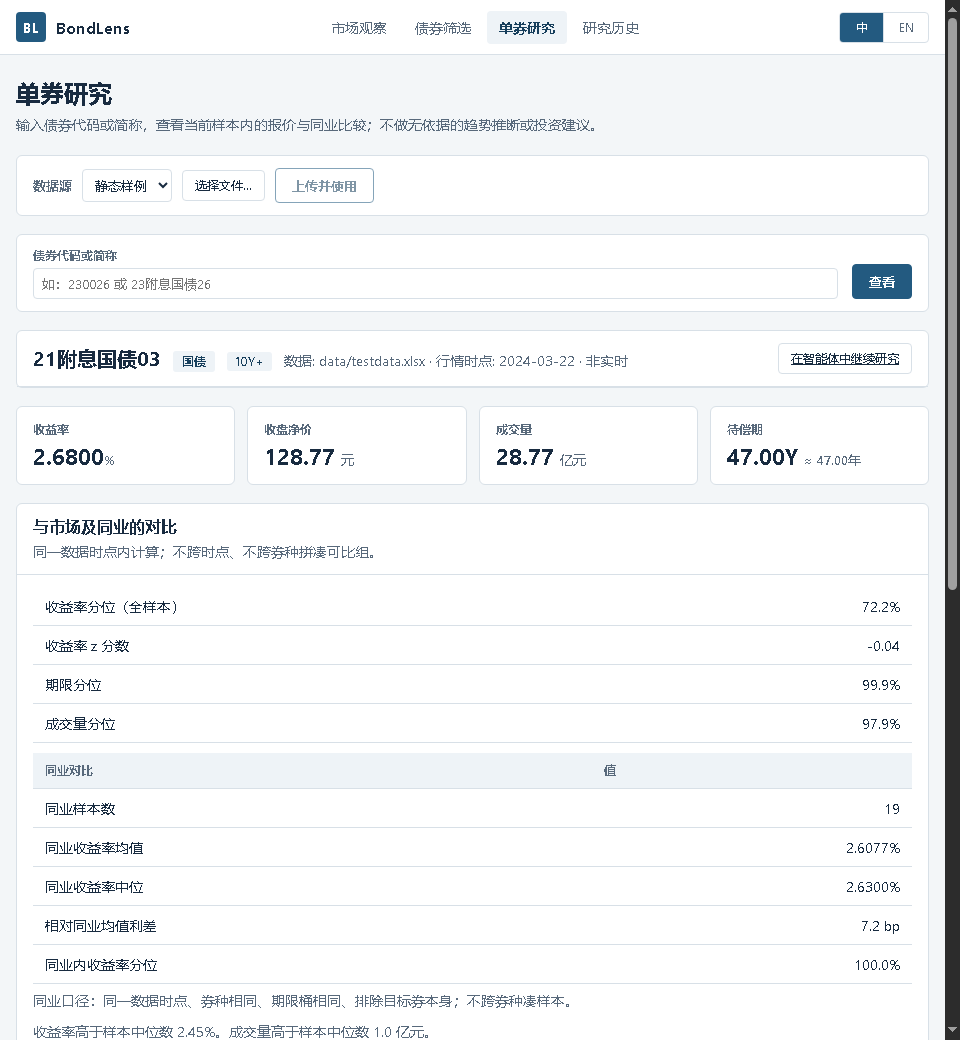Open 在智能体中继续研究 link

tap(845, 359)
